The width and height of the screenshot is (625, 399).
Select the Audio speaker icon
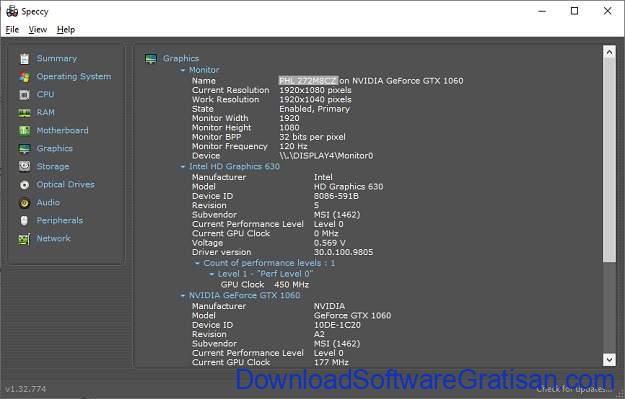pyautogui.click(x=24, y=203)
